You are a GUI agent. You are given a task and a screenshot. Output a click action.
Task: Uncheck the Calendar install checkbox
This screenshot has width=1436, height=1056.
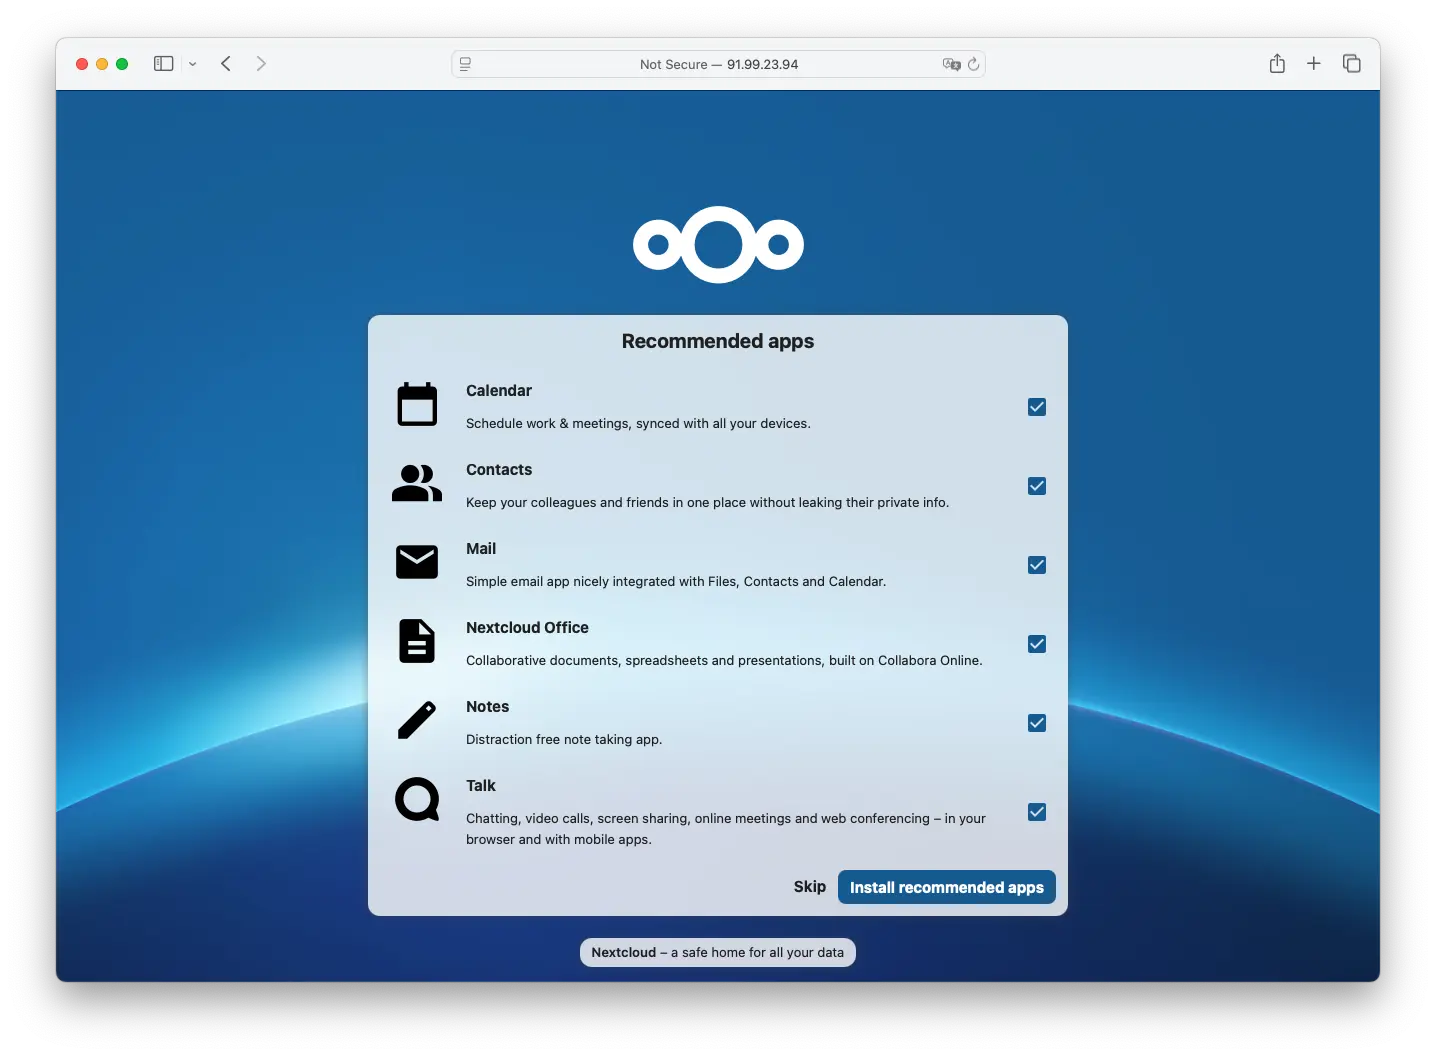coord(1036,407)
